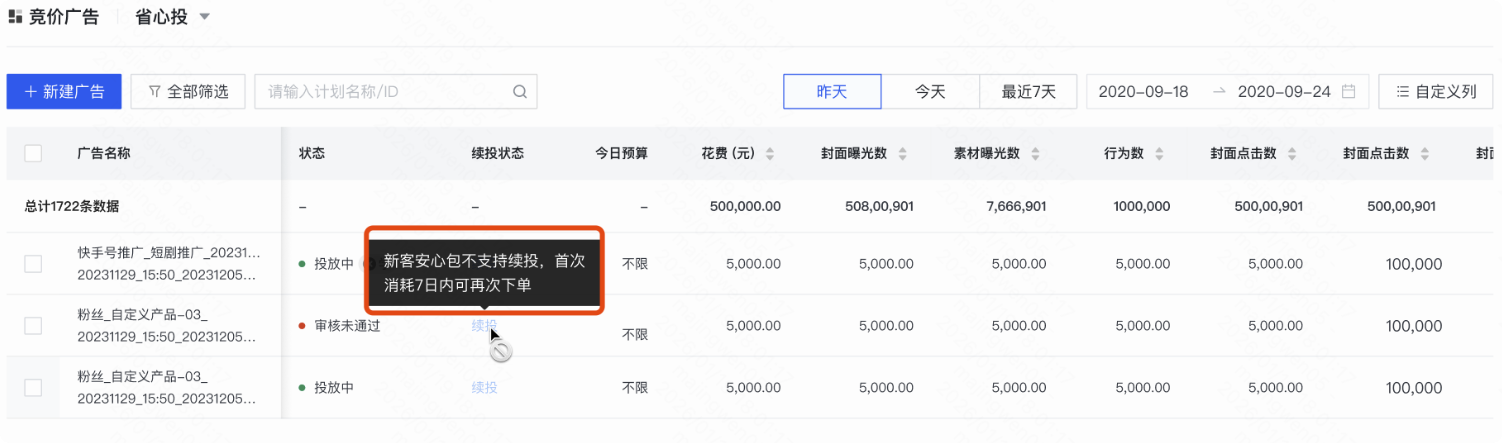Toggle the select-all checkbox in table header
Image resolution: width=1502 pixels, height=443 pixels.
33,153
